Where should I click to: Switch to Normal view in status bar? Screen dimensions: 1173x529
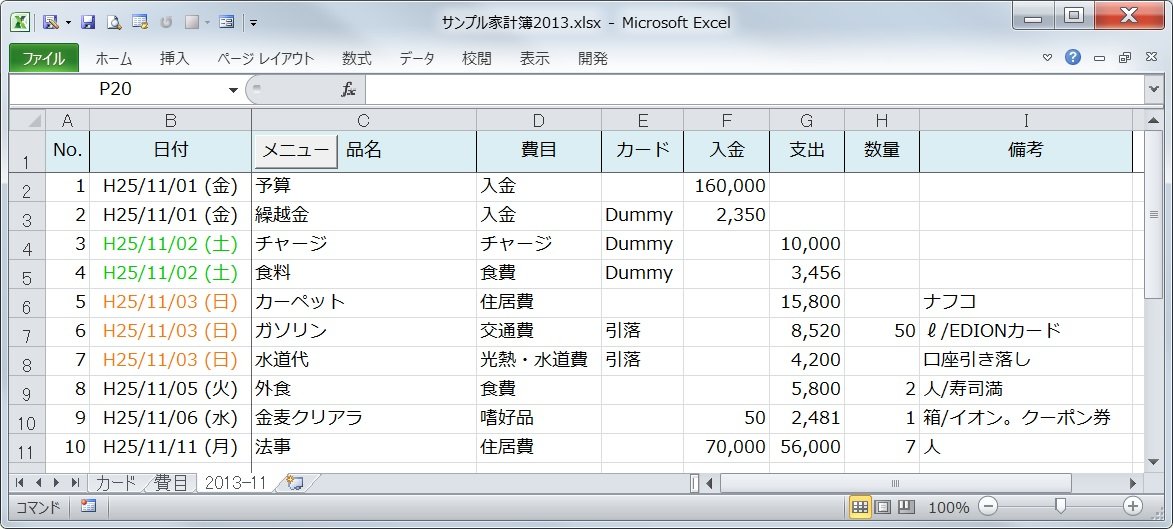click(860, 507)
